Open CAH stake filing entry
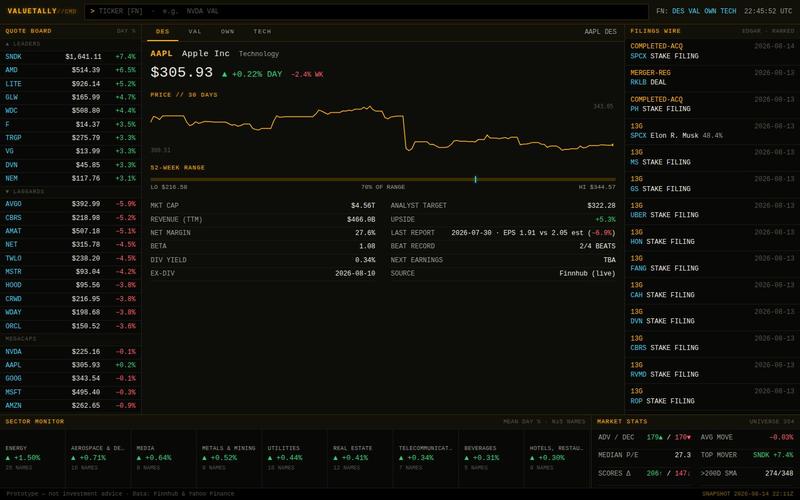800x500 pixels. tap(712, 290)
